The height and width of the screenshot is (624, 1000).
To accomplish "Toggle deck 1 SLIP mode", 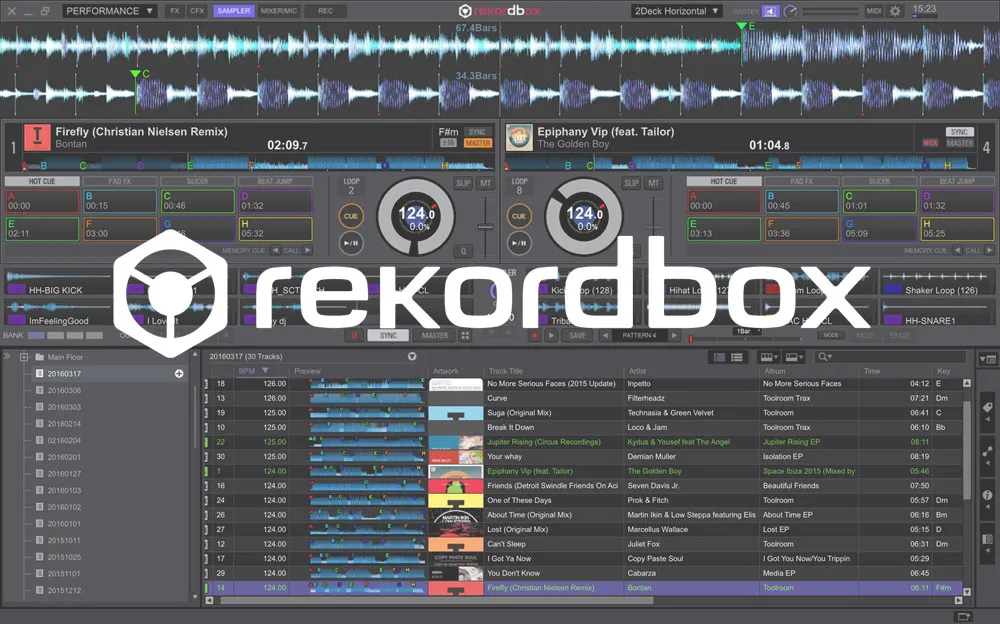I will coord(463,183).
